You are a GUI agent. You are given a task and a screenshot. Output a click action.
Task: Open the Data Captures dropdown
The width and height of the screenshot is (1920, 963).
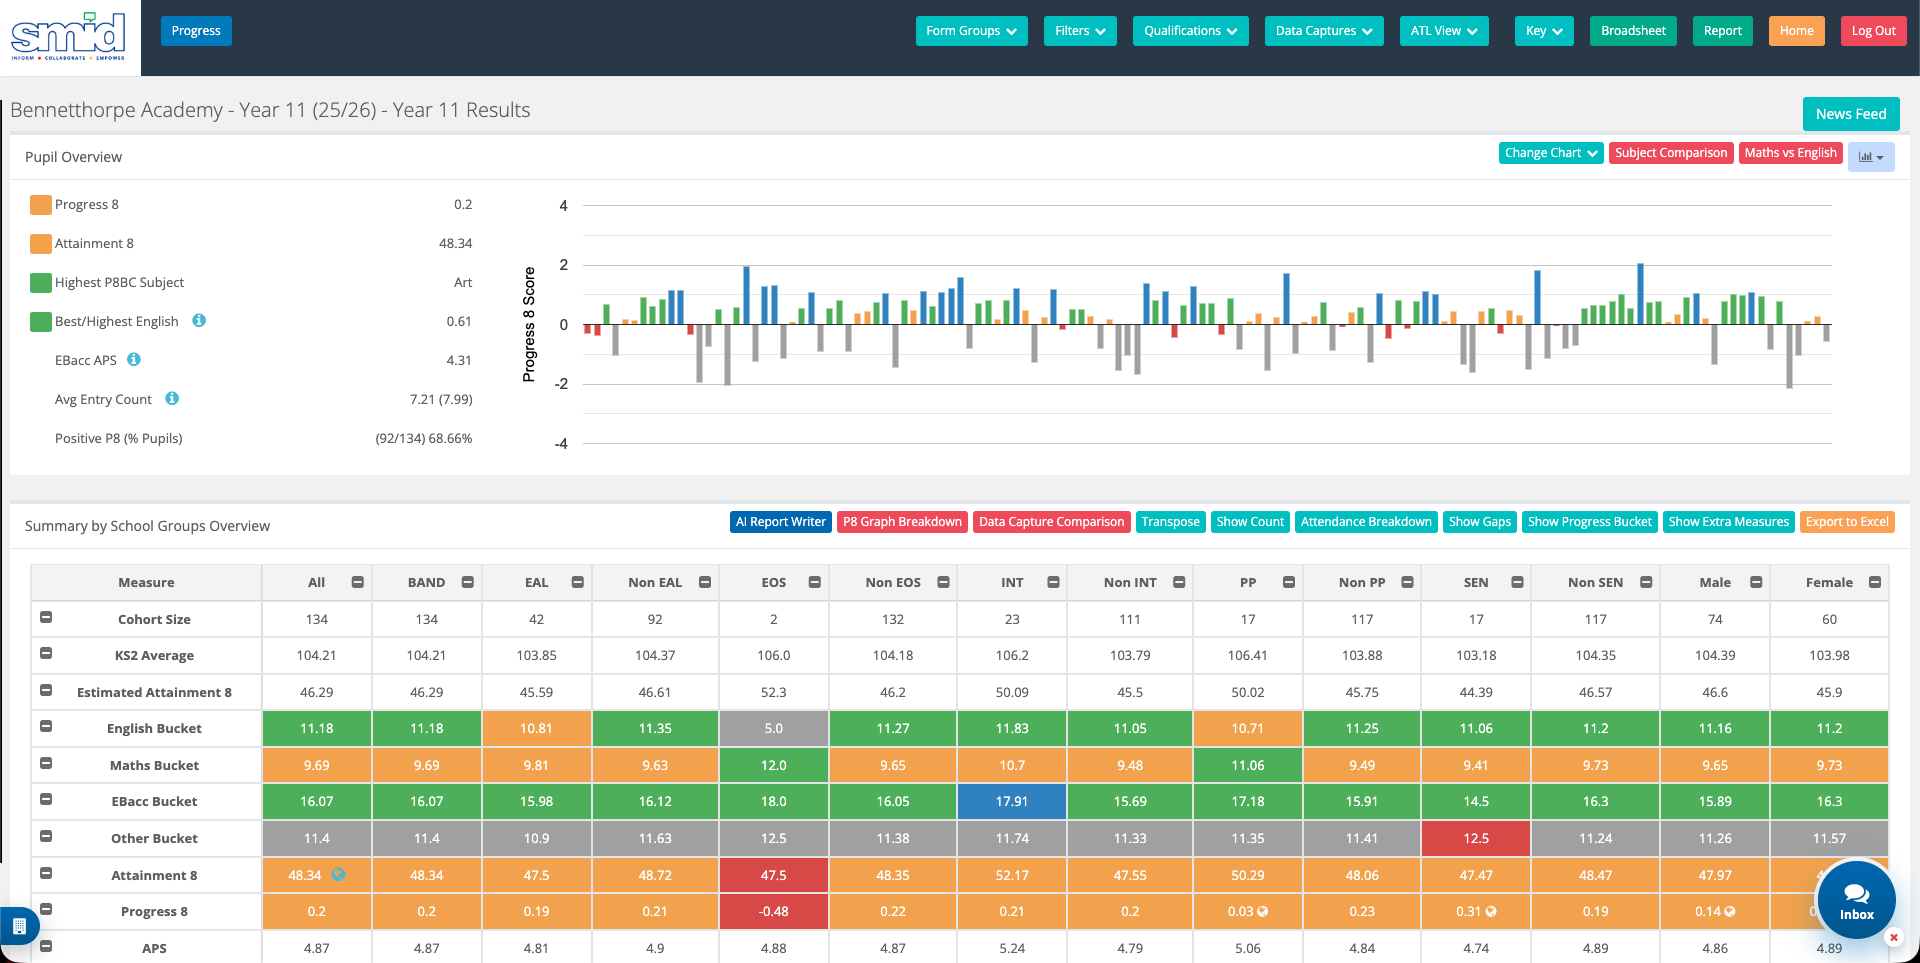tap(1324, 31)
